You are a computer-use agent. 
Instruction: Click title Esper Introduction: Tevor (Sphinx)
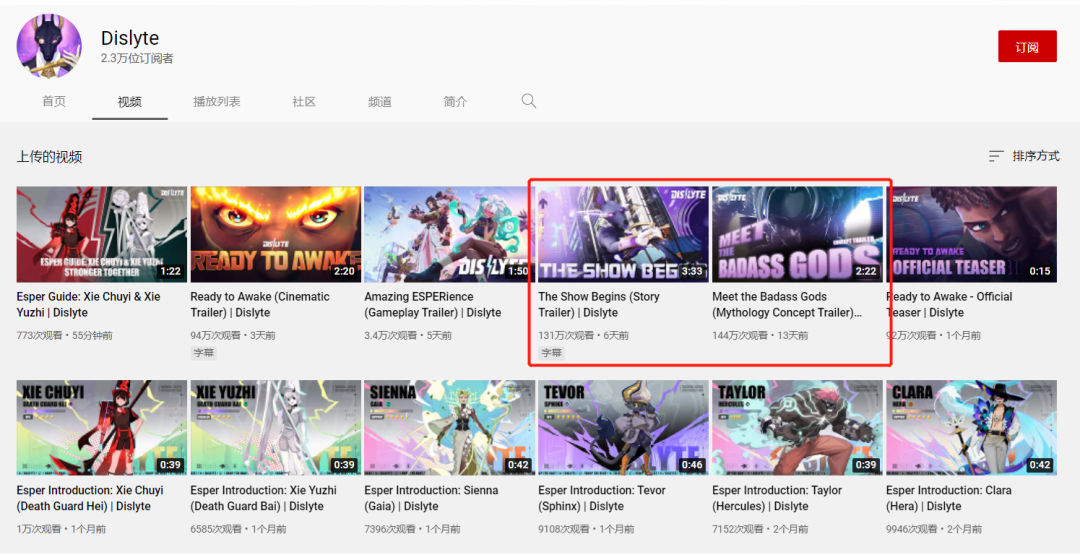602,498
